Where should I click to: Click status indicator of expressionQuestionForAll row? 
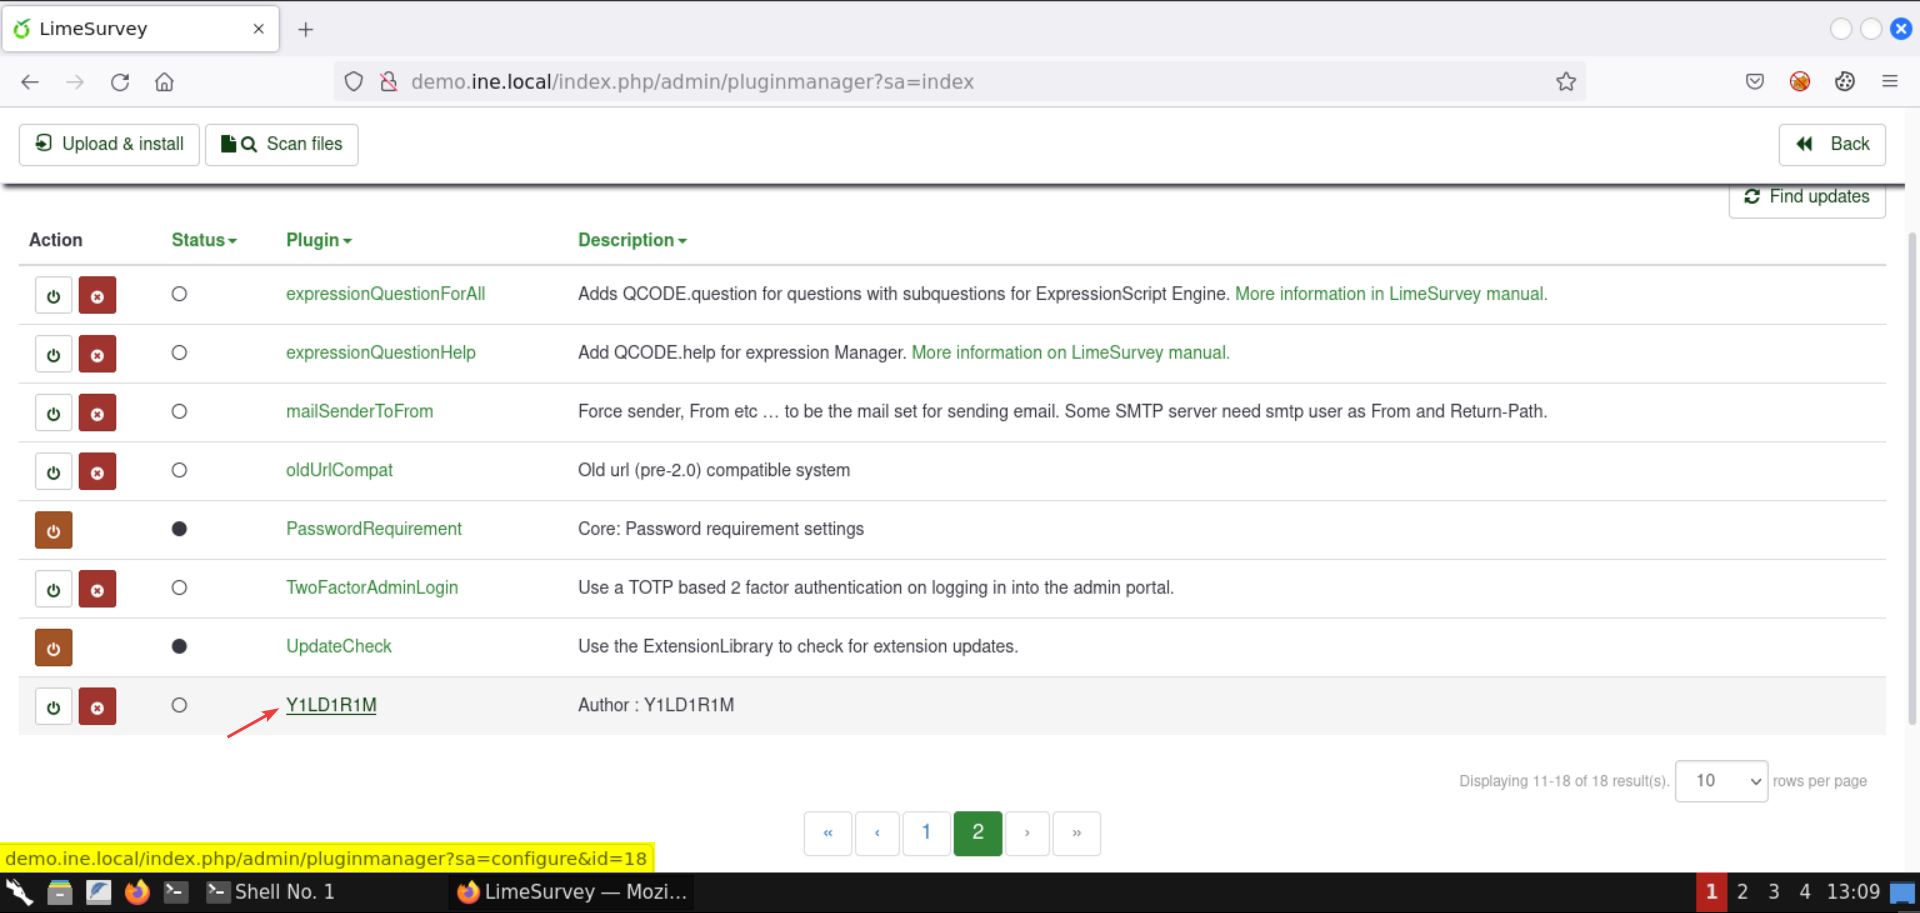(179, 294)
